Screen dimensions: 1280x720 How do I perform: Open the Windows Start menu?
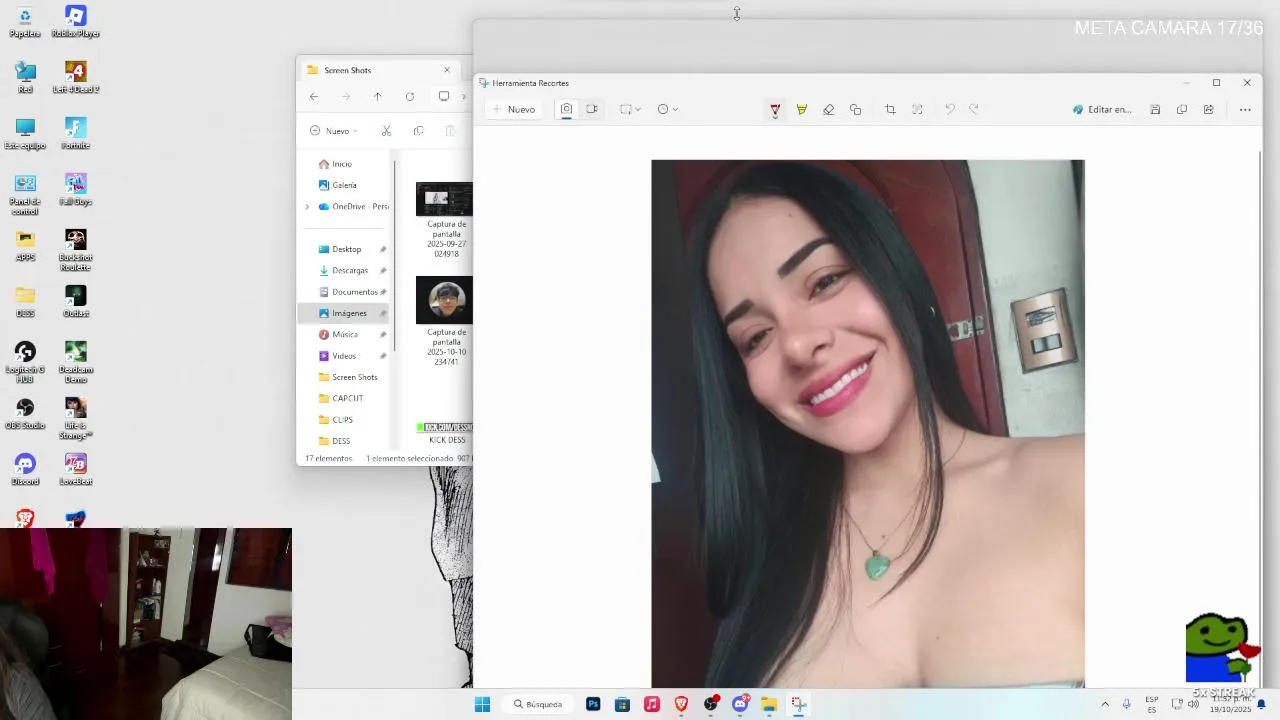[482, 704]
